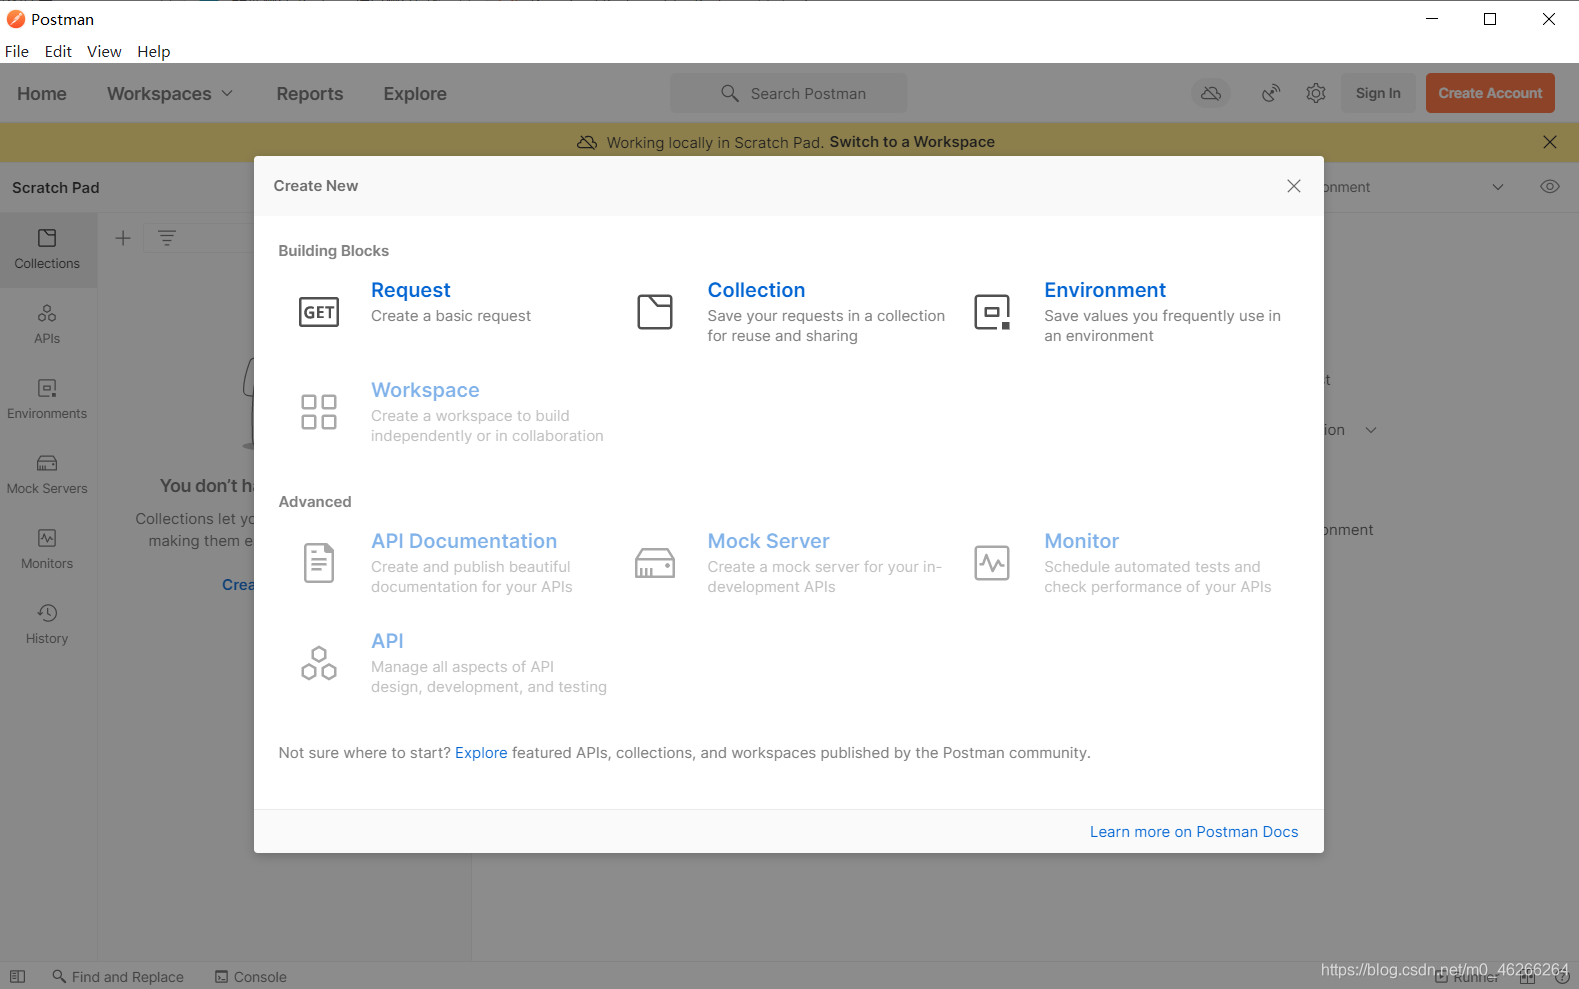Click the satellite capture requests icon
This screenshot has height=989, width=1579.
pos(1271,93)
